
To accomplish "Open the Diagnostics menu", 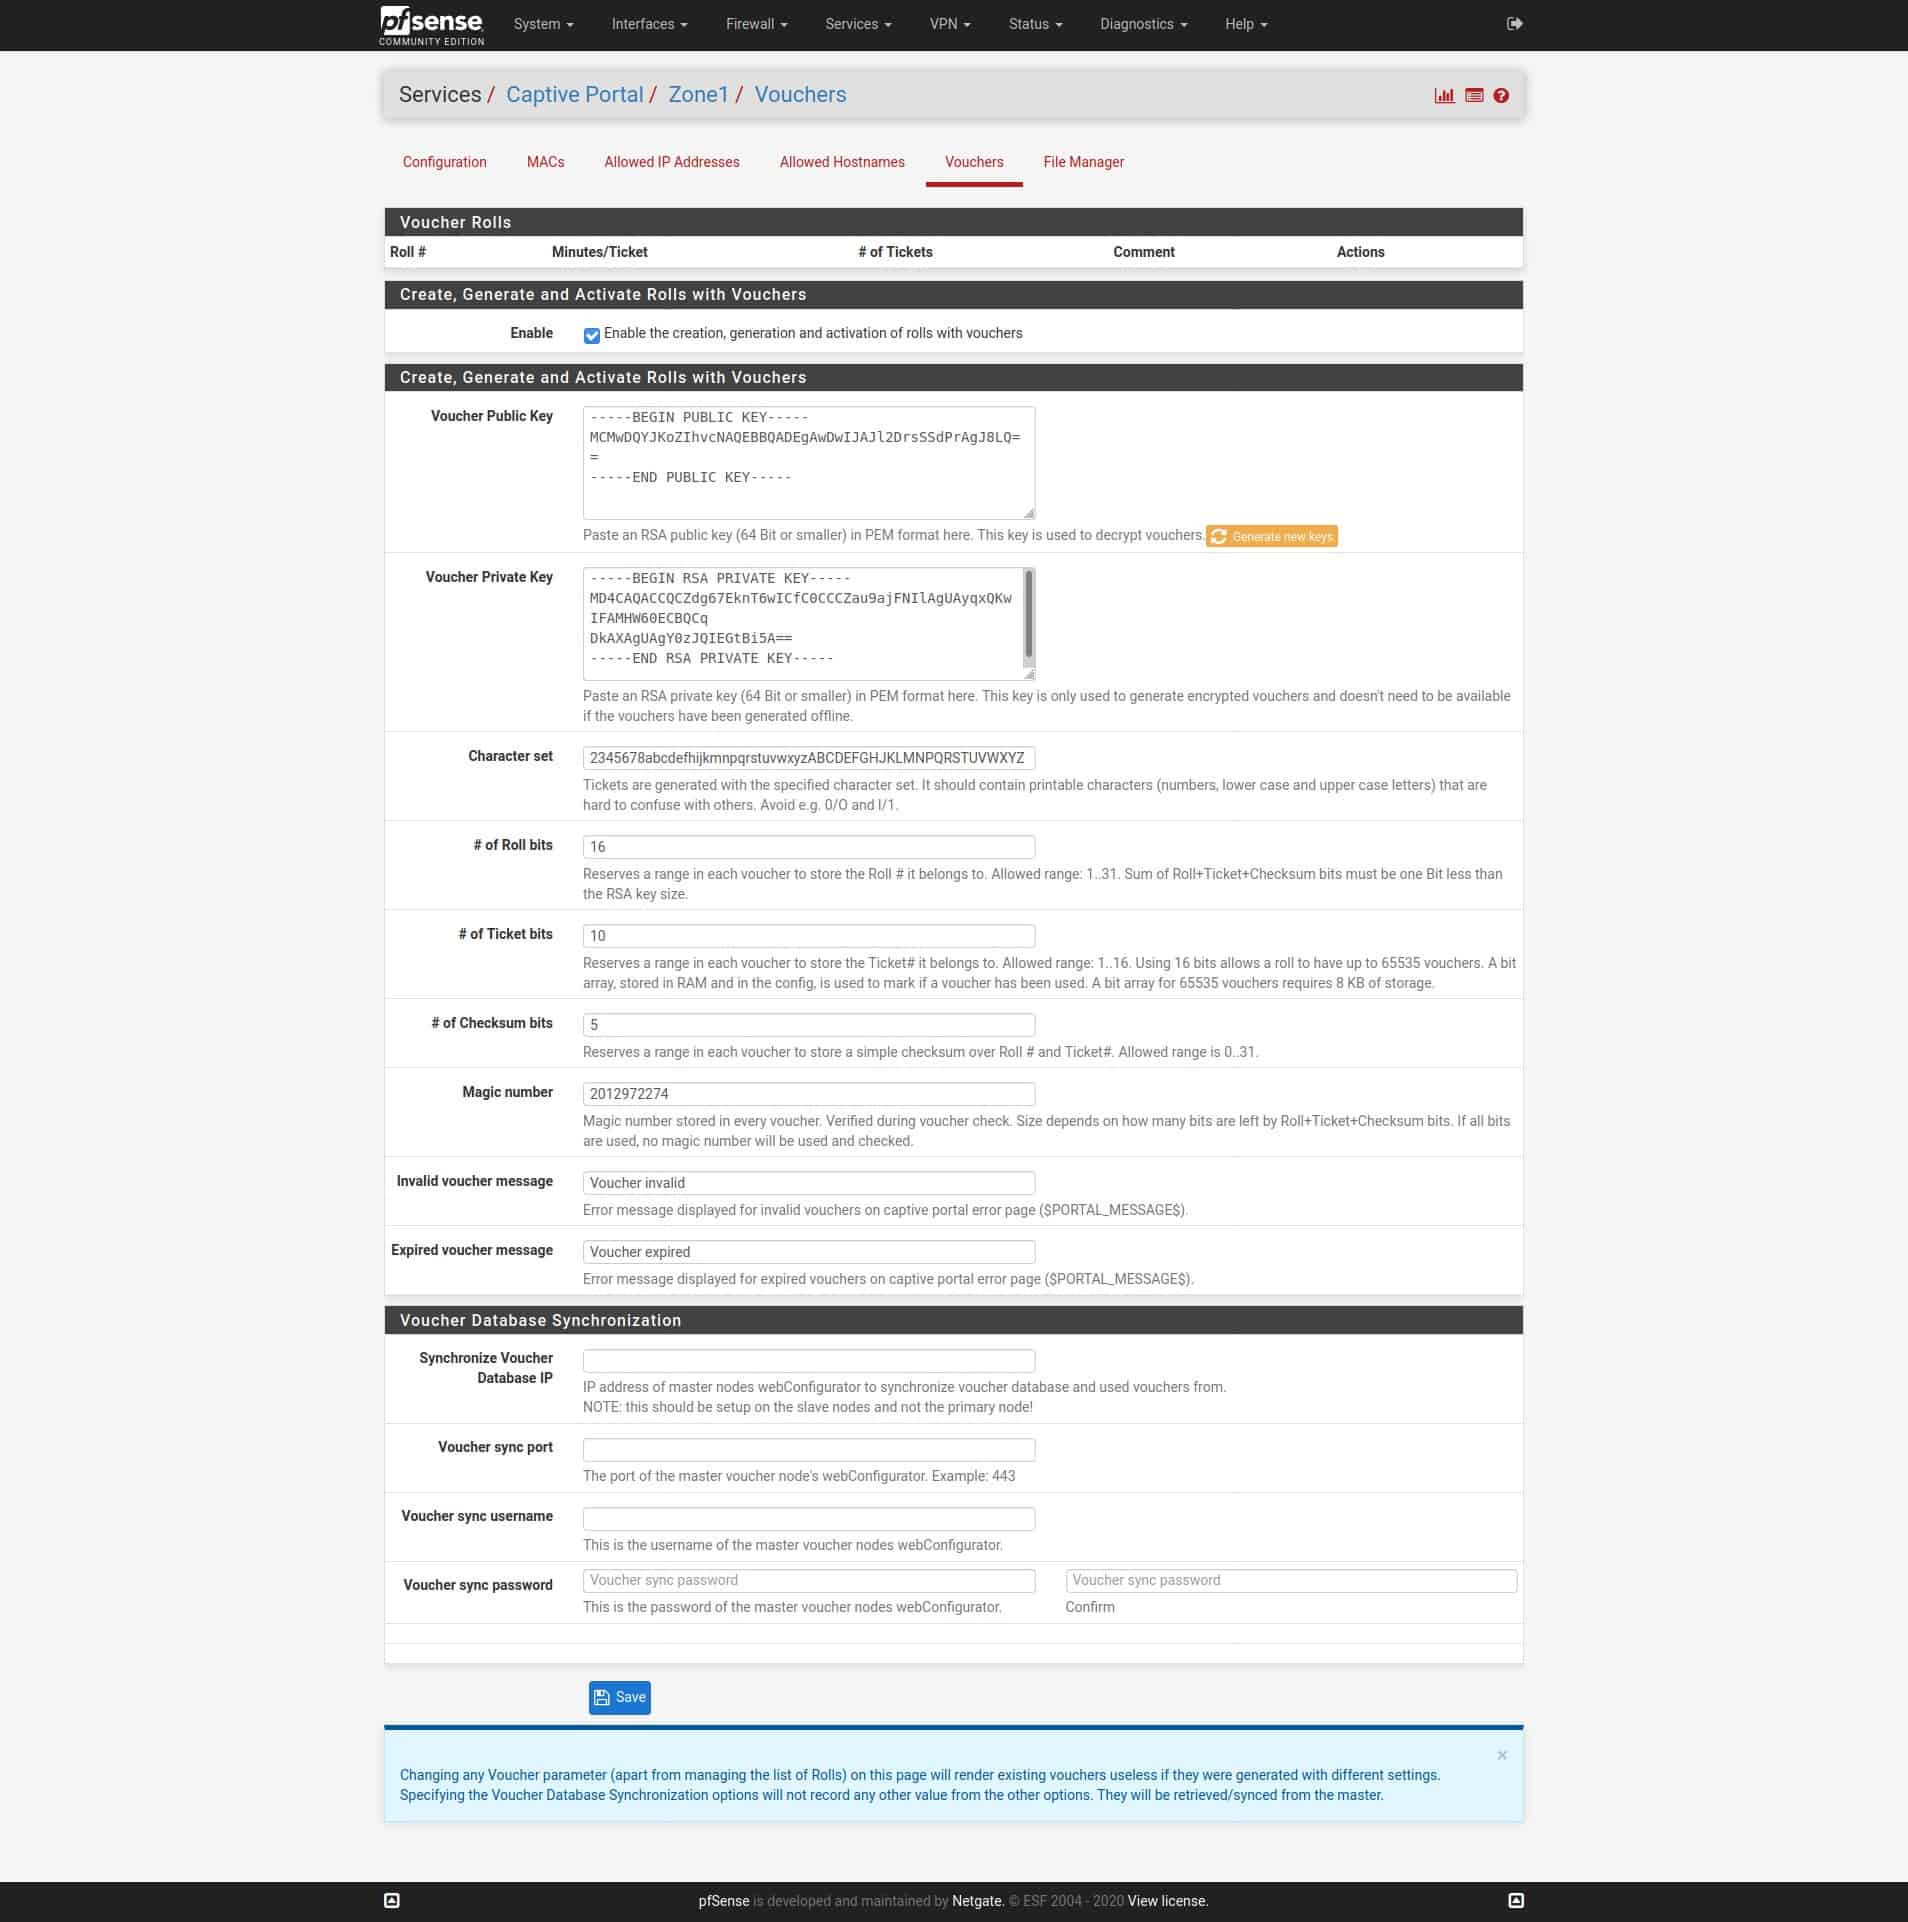I will click(x=1143, y=24).
